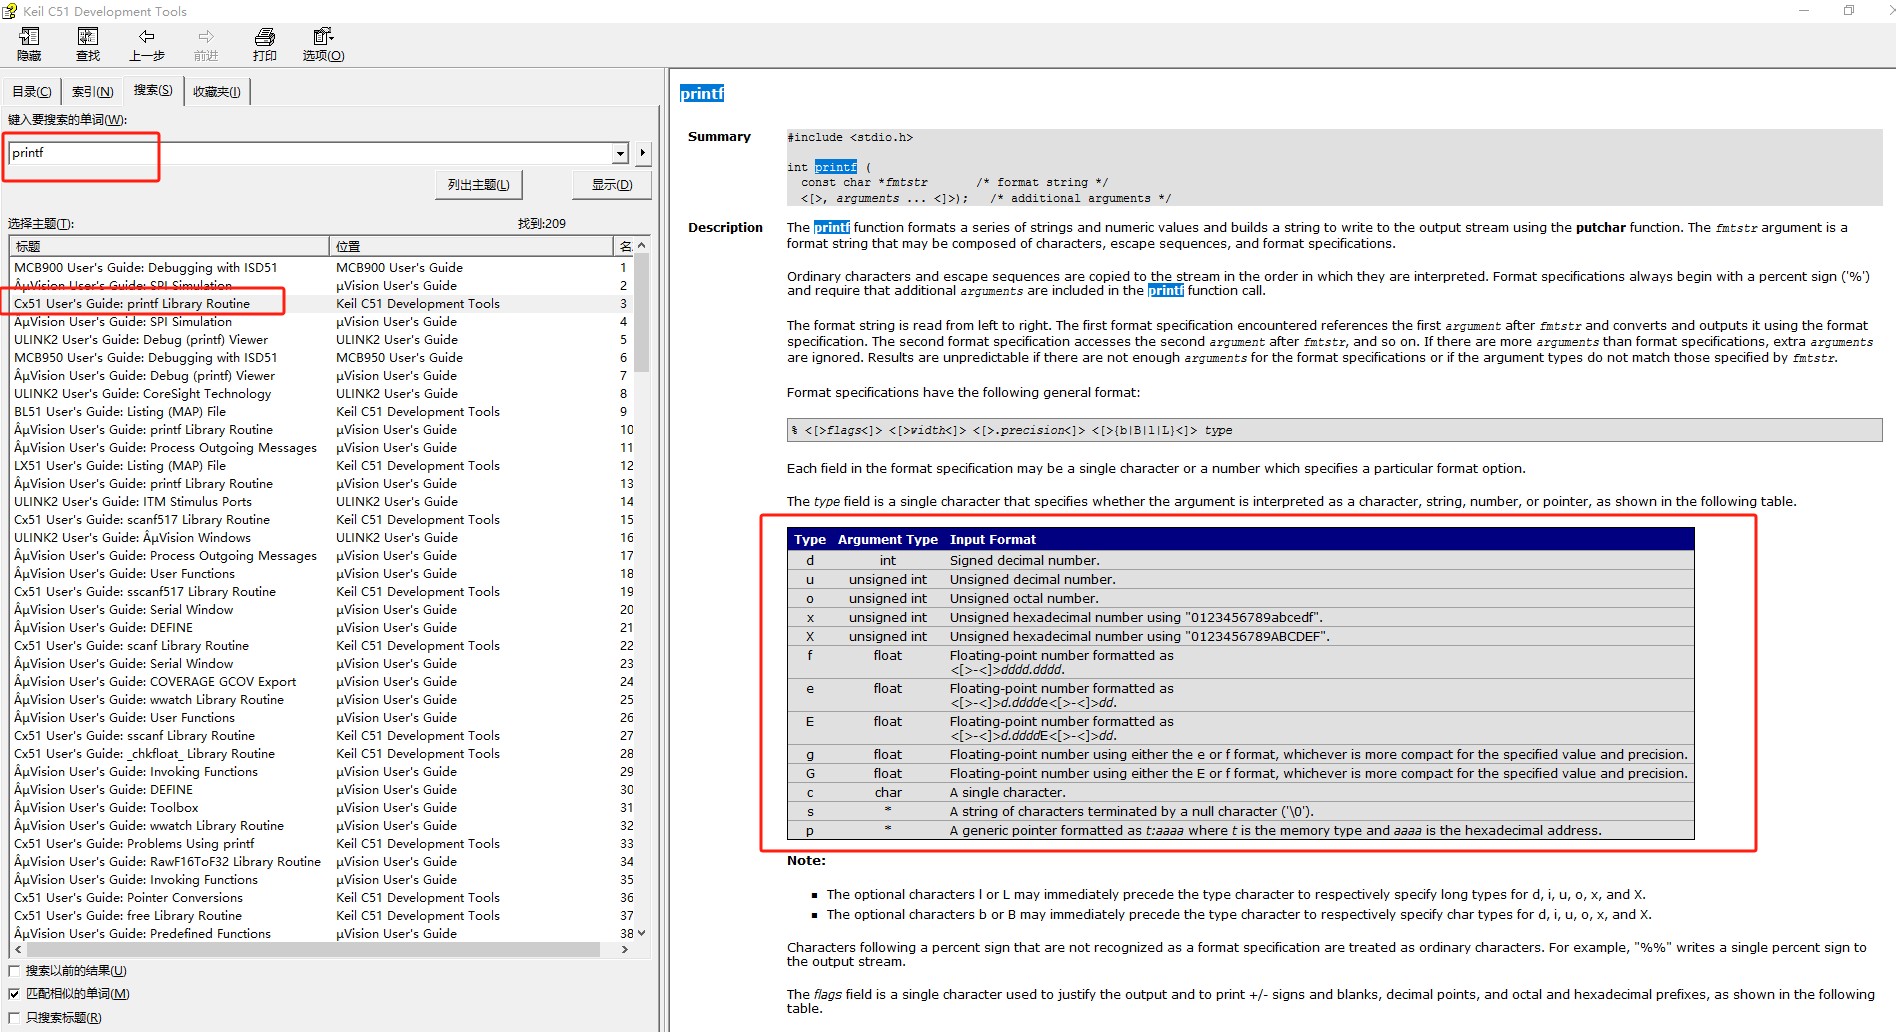This screenshot has width=1896, height=1032.
Task: Select 'BL51 User's Guide: Listing (MAP) File' result
Action: coord(120,412)
